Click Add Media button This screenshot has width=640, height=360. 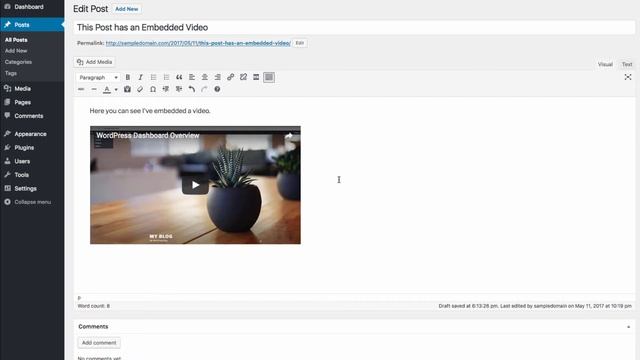[x=95, y=62]
